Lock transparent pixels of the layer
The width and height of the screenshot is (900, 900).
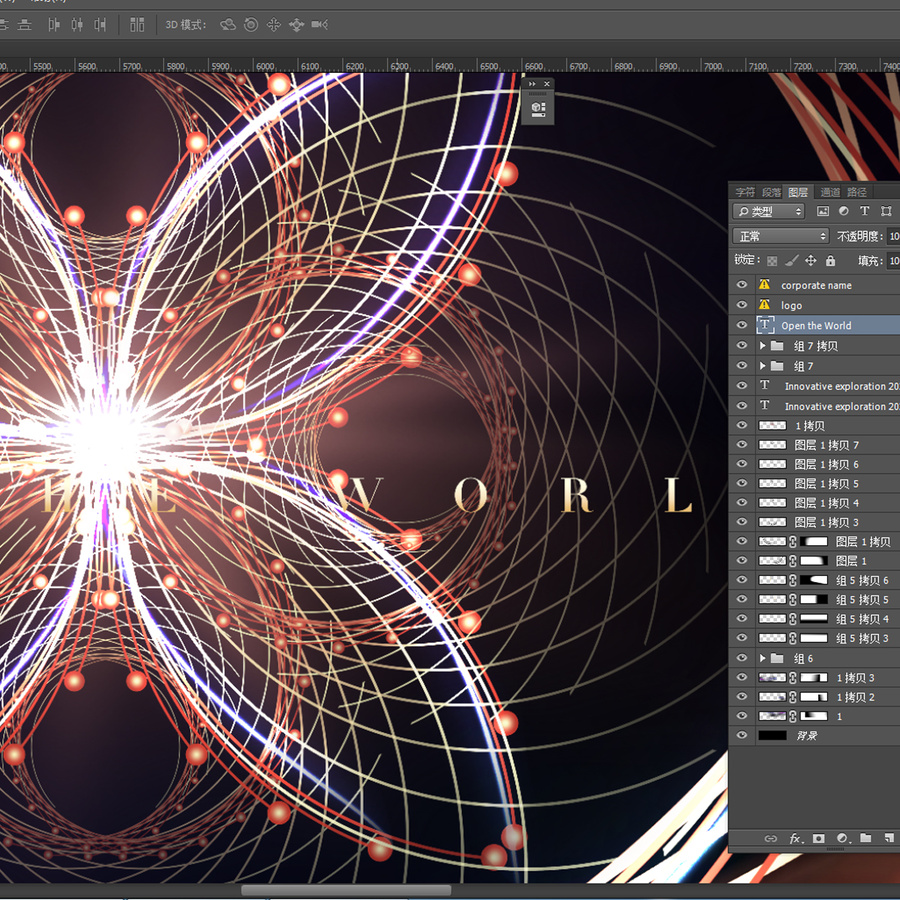pyautogui.click(x=772, y=261)
